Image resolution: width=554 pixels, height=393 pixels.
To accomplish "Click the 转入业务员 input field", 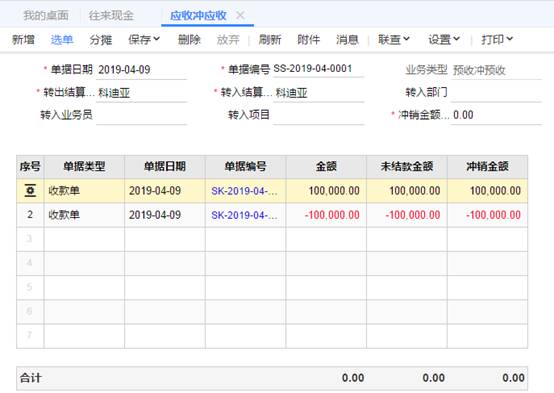I will tap(141, 115).
